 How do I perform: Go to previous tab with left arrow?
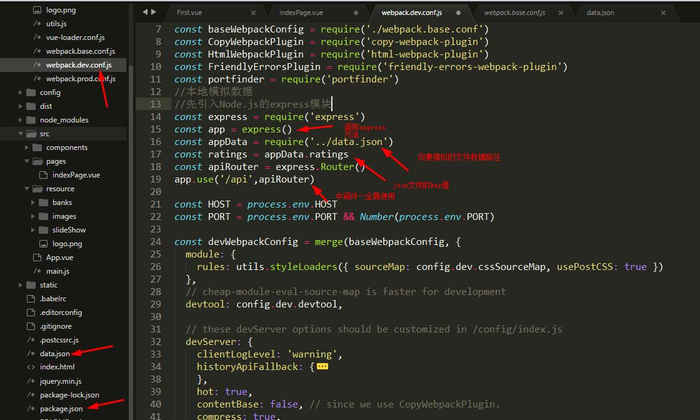[x=145, y=12]
